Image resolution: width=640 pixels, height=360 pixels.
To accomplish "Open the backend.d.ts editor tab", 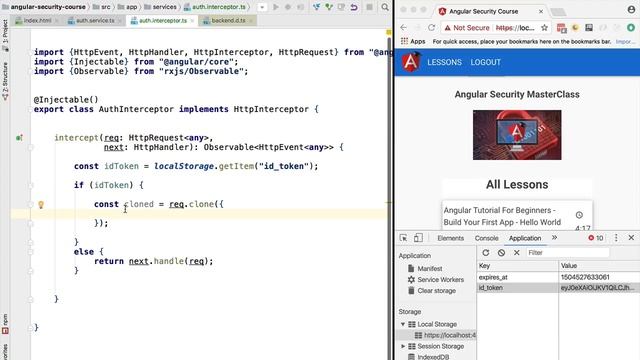I will tap(228, 20).
